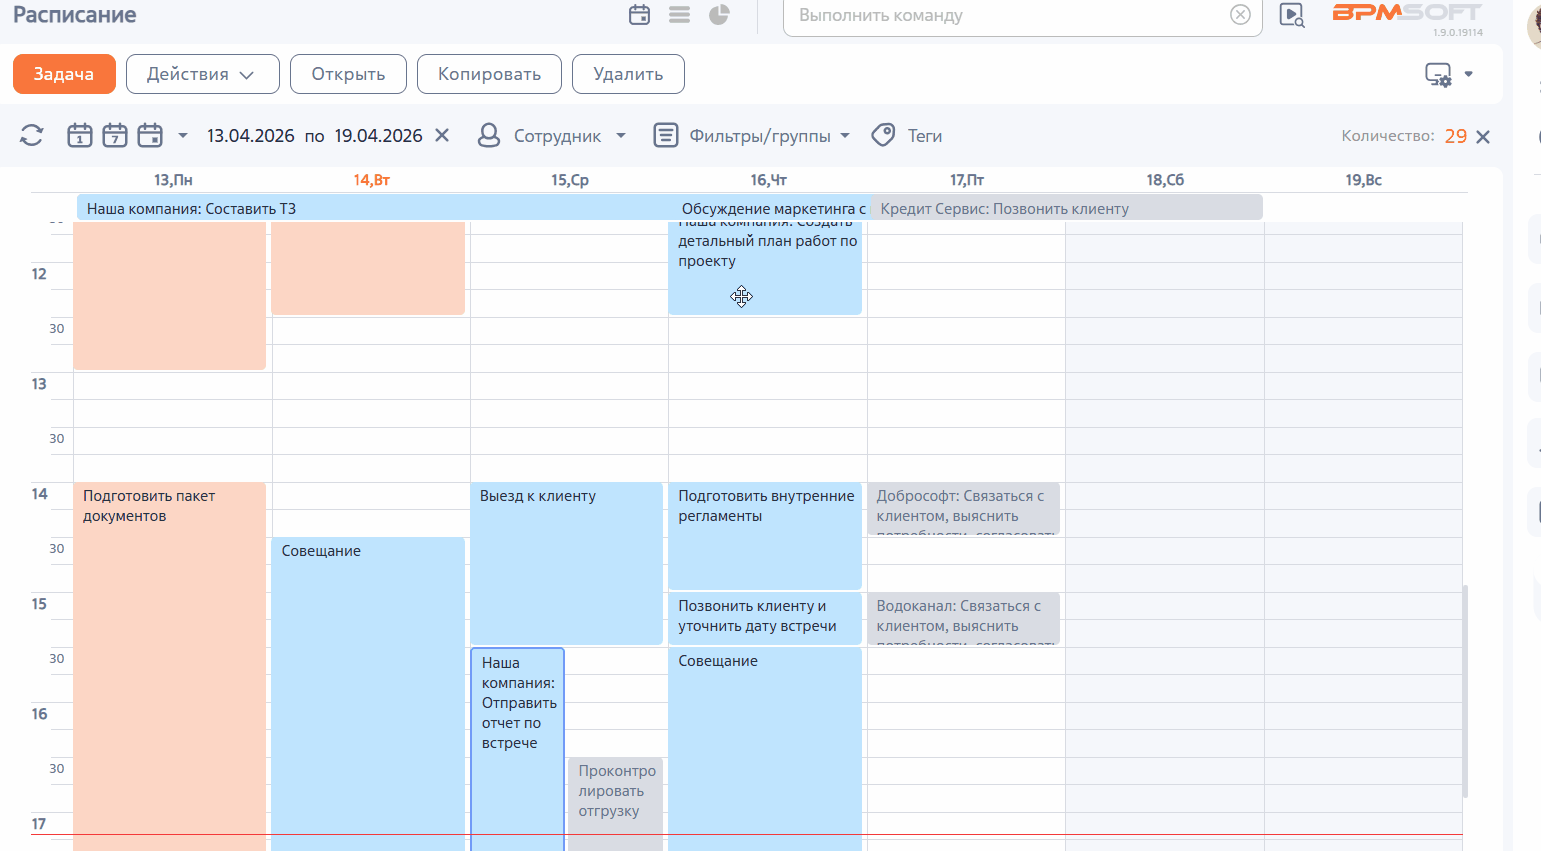Screen dimensions: 1541x851
Task: Expand the view settings dropdown arrow
Action: [1469, 74]
